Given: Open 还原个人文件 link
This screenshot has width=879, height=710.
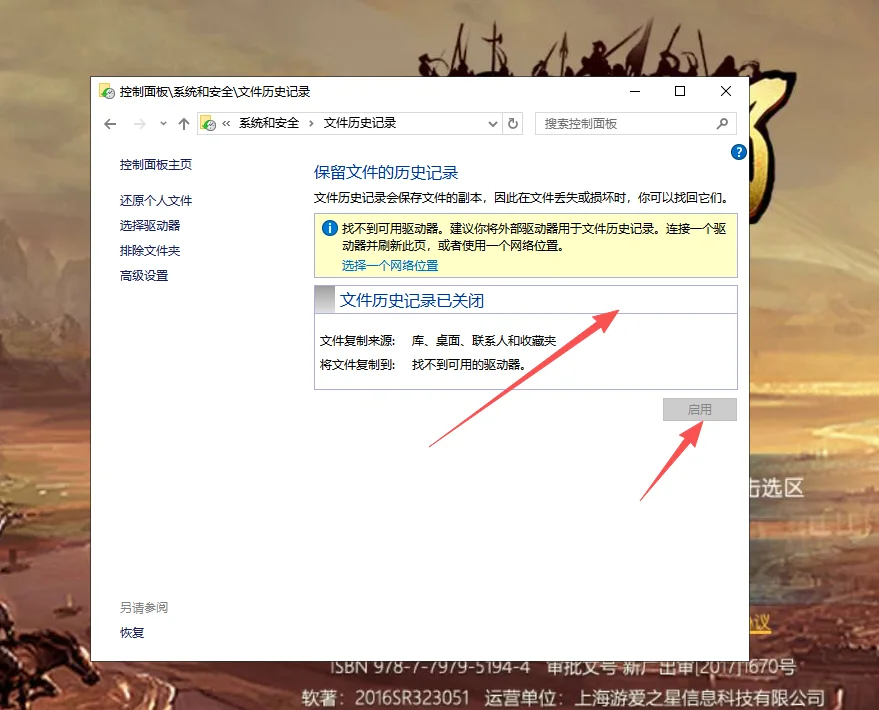Looking at the screenshot, I should [x=156, y=201].
